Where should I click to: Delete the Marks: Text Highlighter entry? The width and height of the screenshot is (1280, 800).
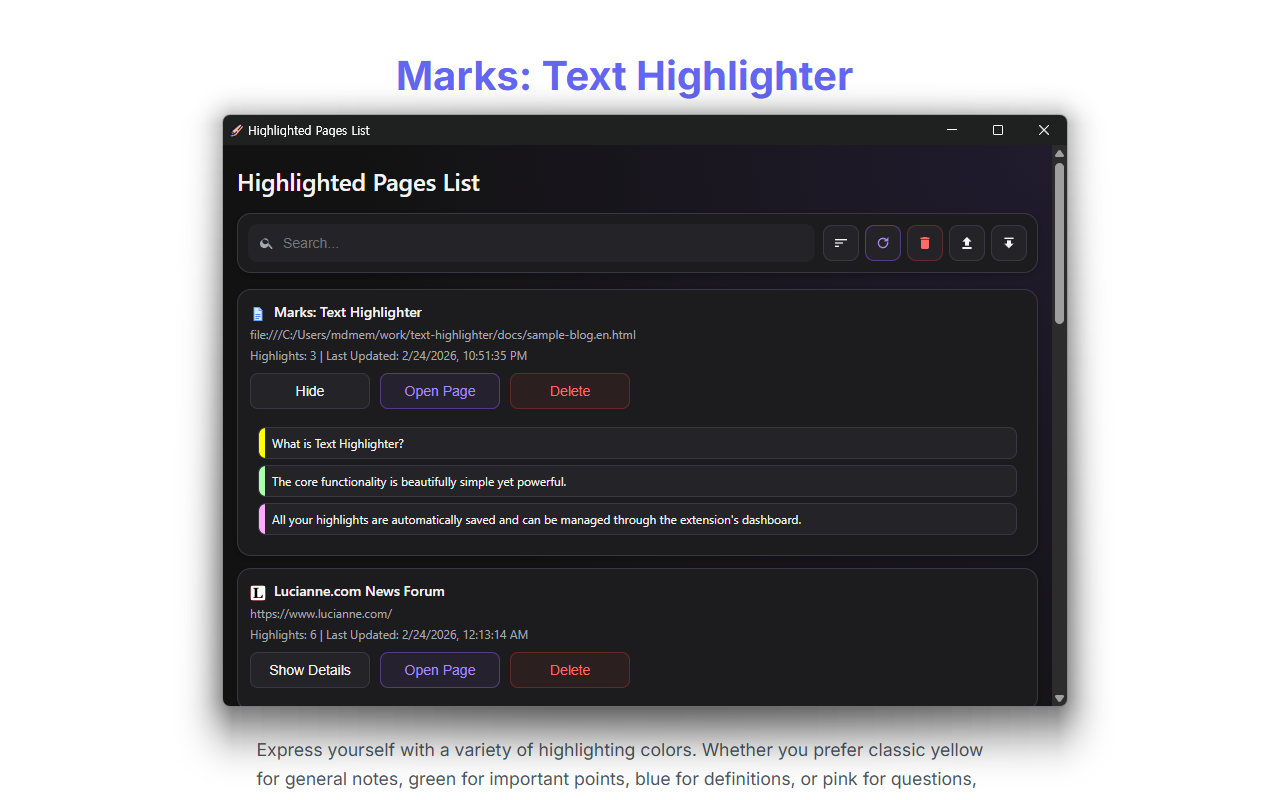click(x=570, y=391)
